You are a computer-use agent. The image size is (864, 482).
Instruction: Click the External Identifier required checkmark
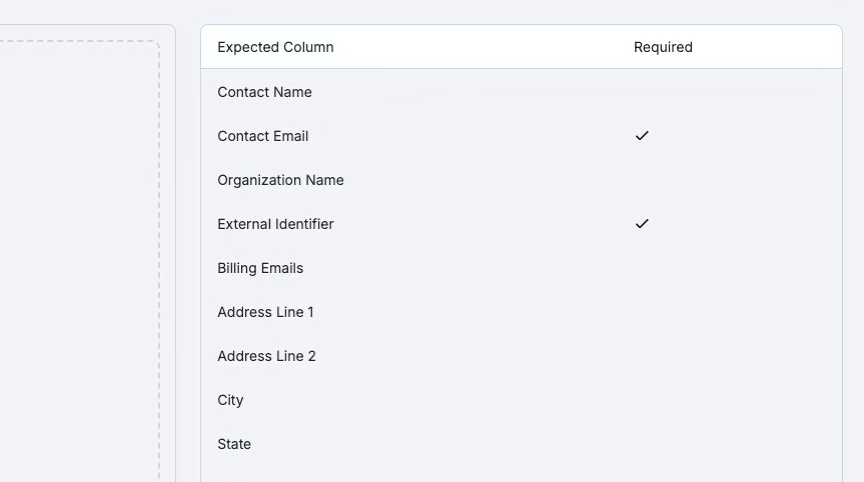642,224
